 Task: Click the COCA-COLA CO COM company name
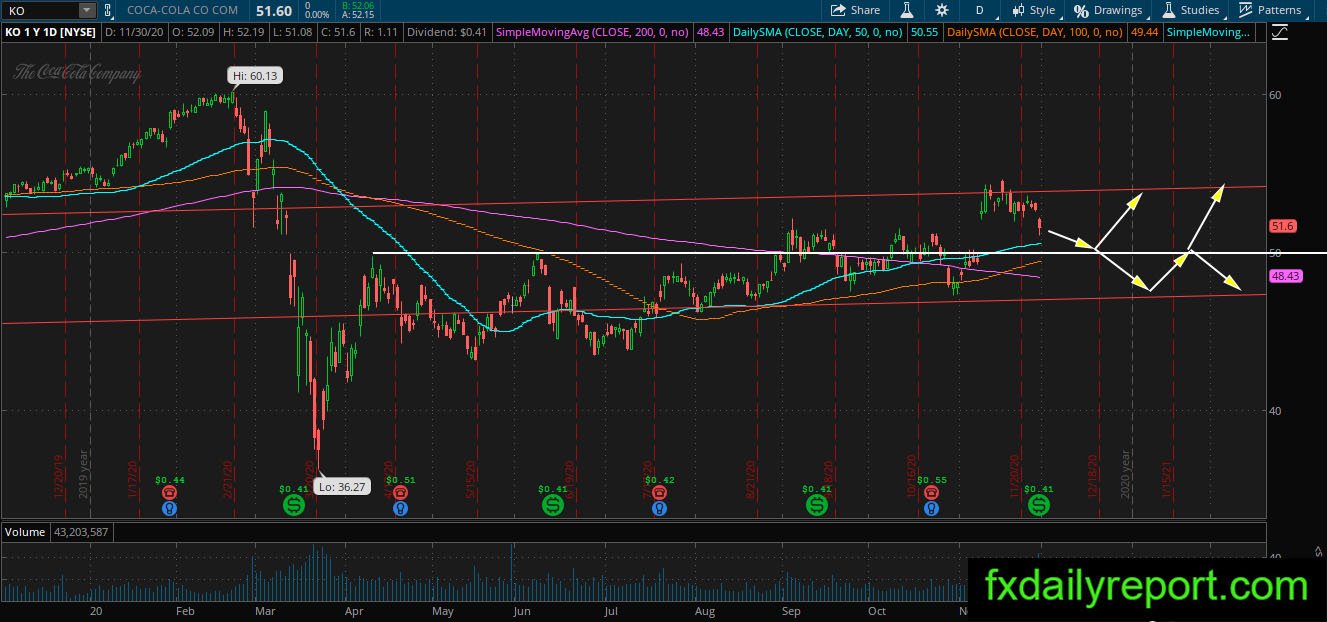point(183,10)
